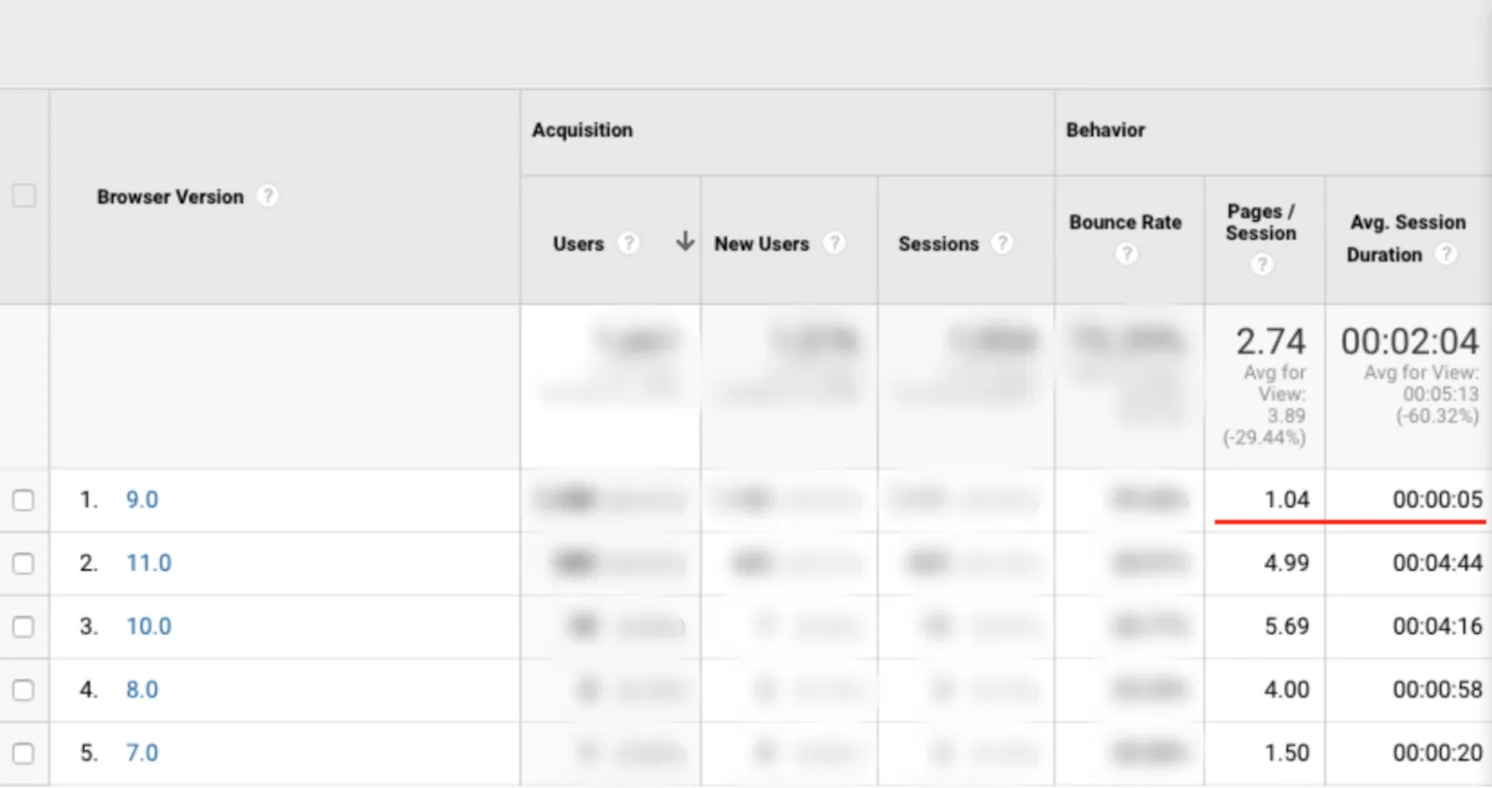Image resolution: width=1492 pixels, height=788 pixels.
Task: Toggle the select-all checkbox in the header
Action: point(25,195)
